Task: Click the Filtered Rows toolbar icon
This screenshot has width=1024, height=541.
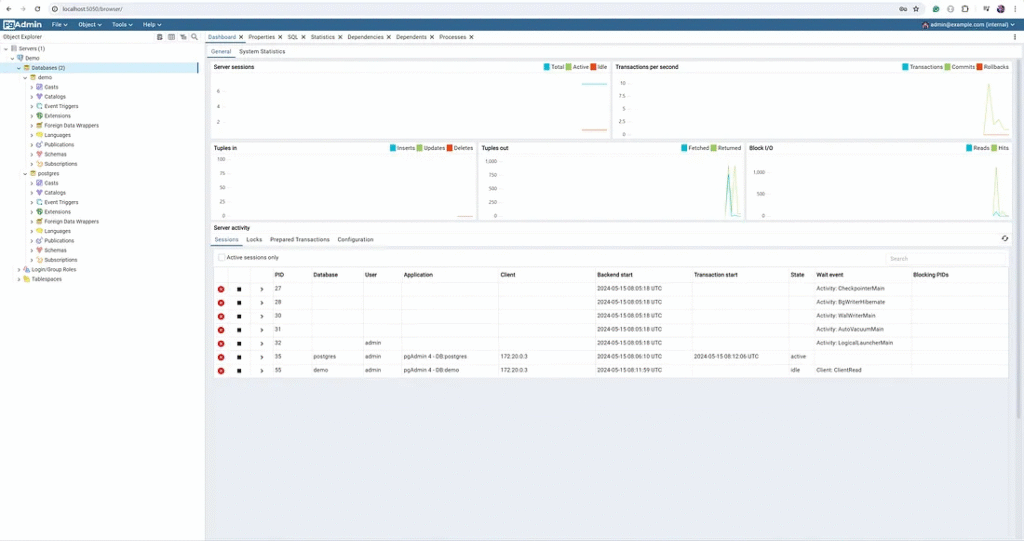Action: click(x=183, y=37)
